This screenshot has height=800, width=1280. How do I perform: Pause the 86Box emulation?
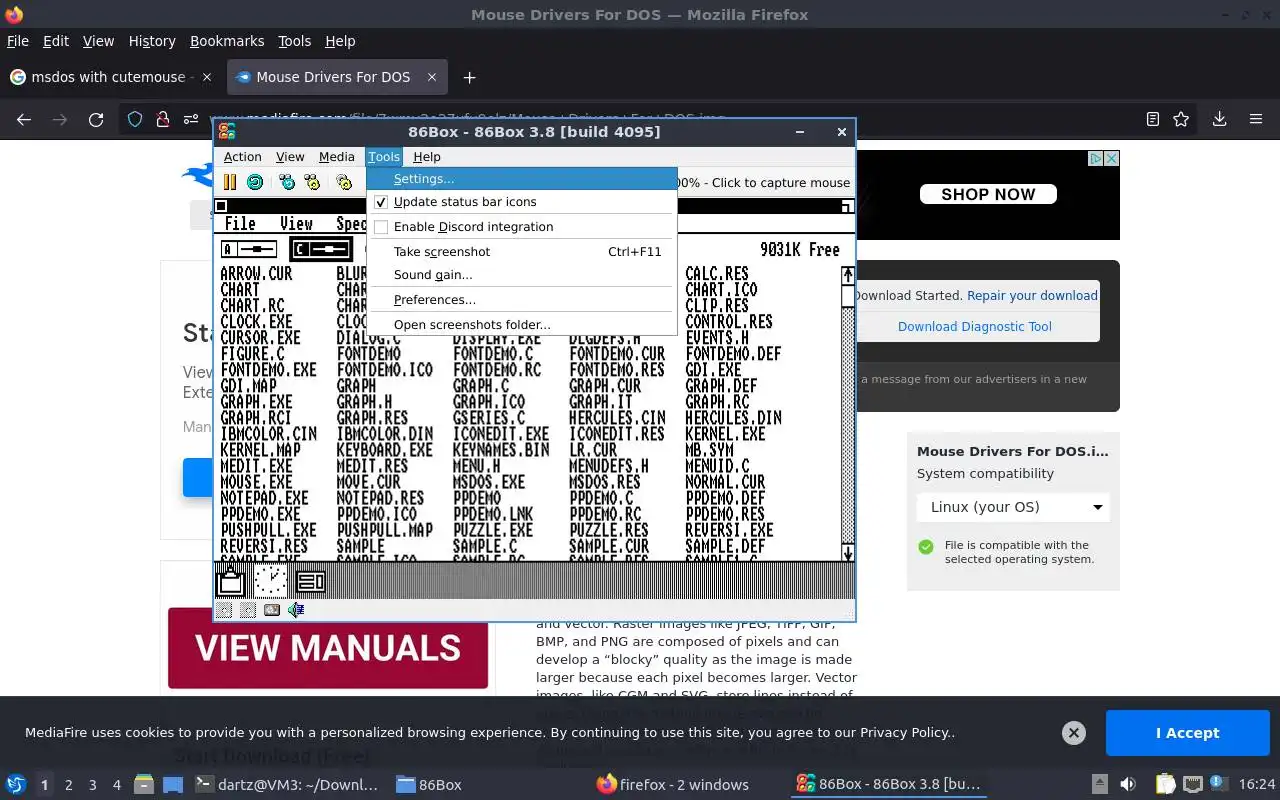pos(230,182)
